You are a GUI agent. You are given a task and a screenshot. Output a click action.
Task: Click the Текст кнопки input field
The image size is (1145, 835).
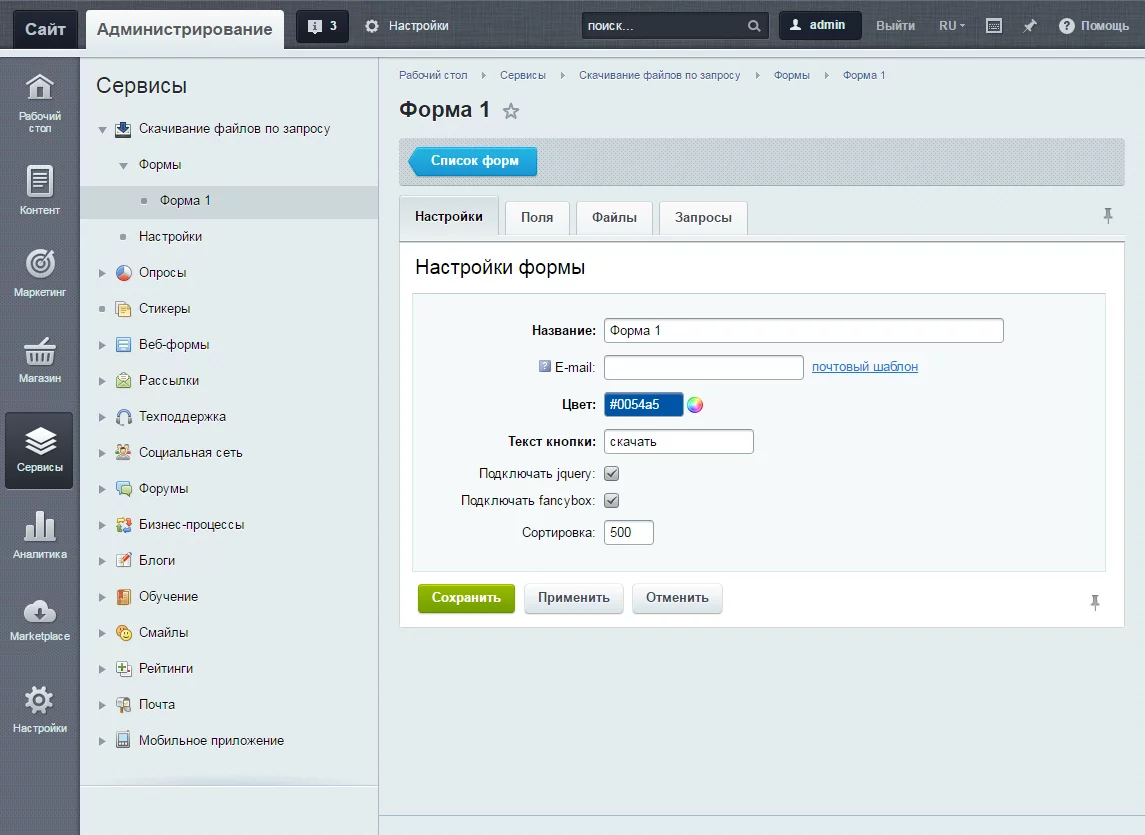(678, 441)
